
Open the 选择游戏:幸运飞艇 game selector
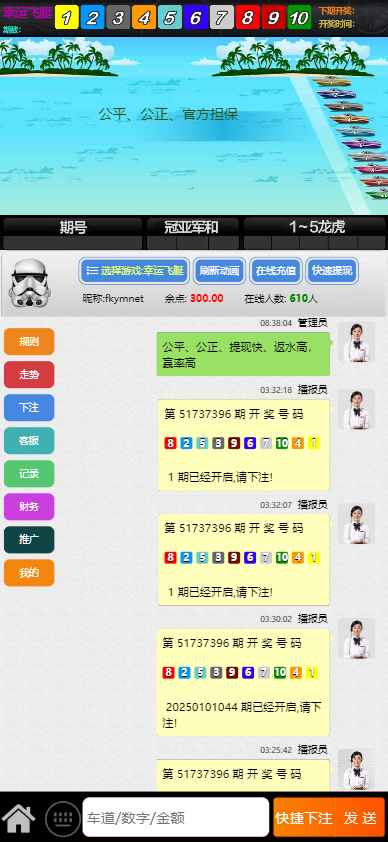click(135, 271)
